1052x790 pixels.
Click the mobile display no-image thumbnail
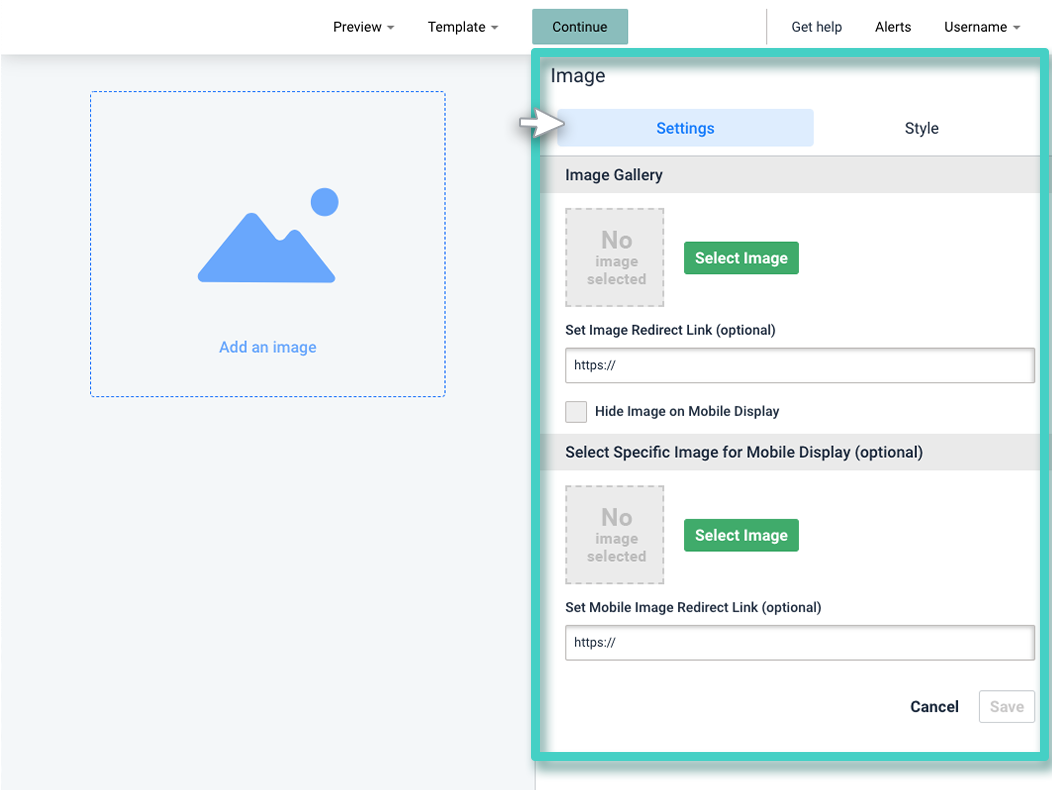click(615, 535)
